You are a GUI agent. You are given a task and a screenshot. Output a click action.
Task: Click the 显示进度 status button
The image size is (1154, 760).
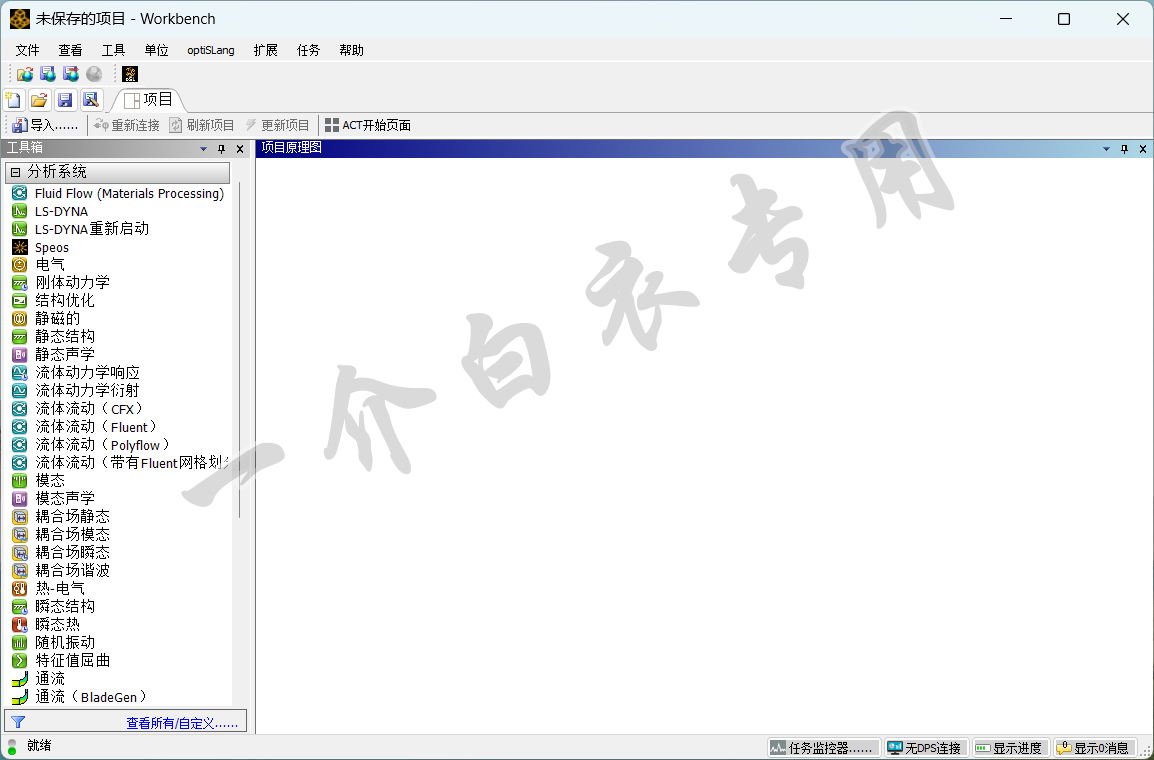(x=1010, y=747)
